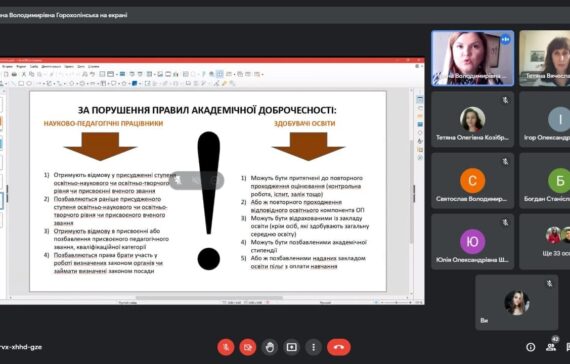570x364 pixels.
Task: Select your own 'Ви' video tile
Action: pos(517,303)
